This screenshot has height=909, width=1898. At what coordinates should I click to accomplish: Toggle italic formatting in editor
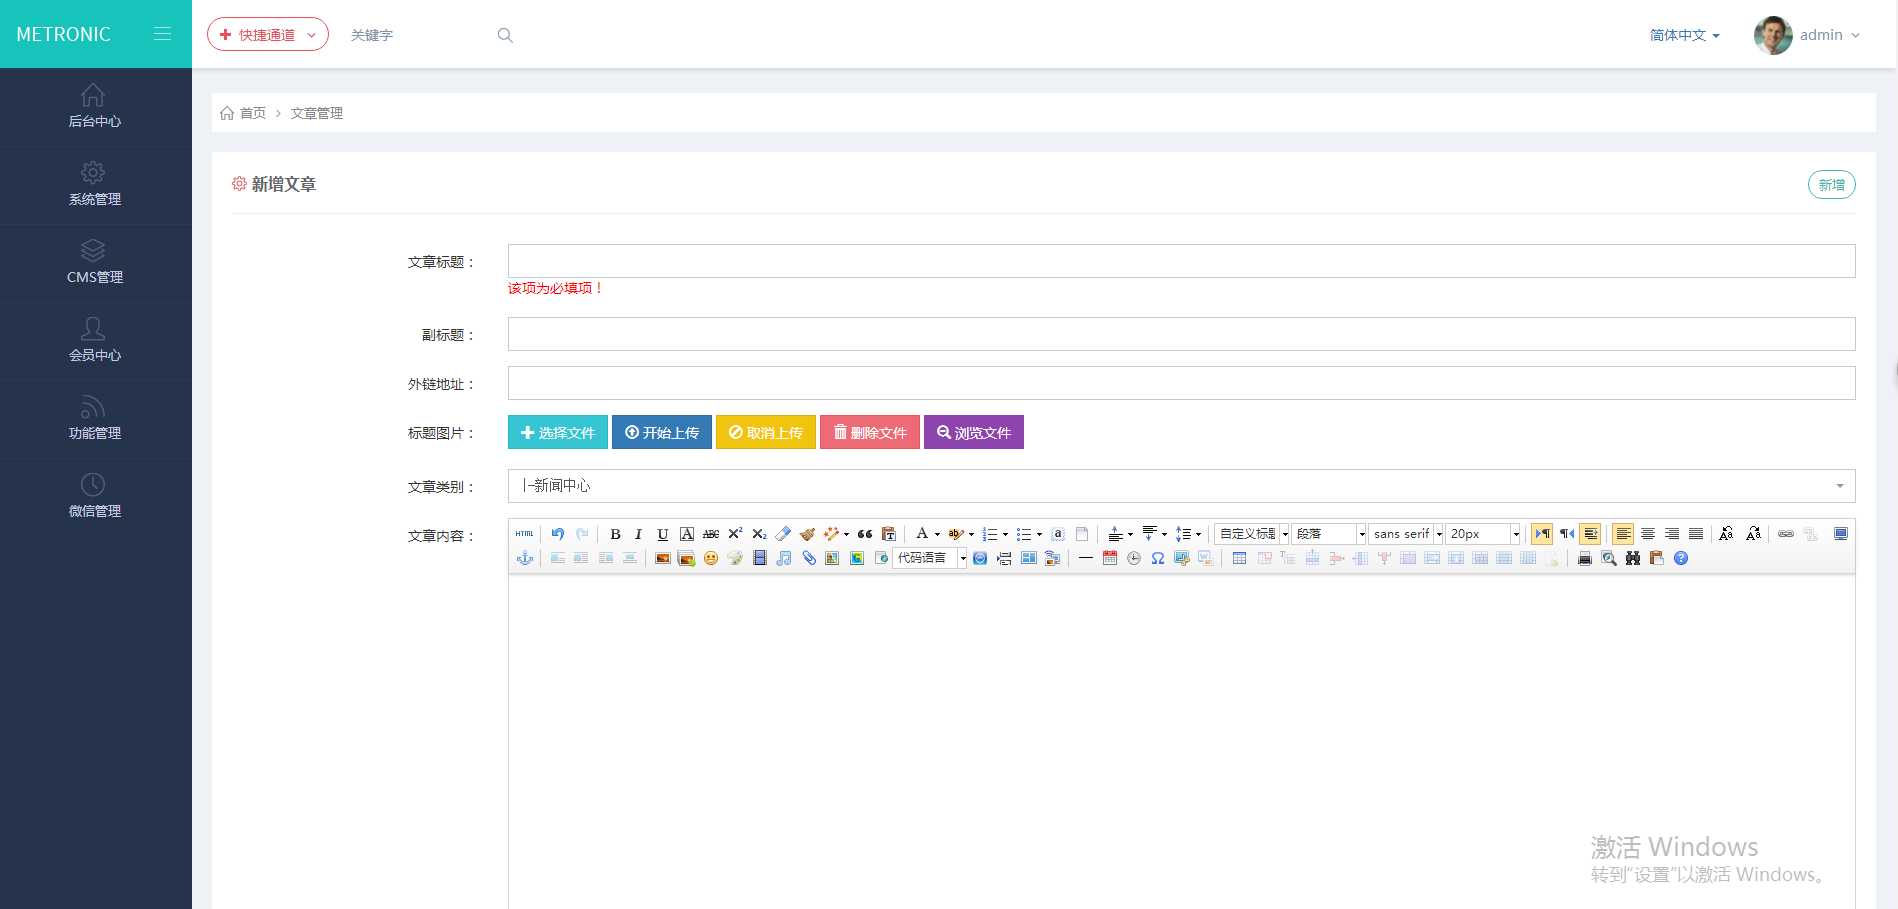coord(638,534)
